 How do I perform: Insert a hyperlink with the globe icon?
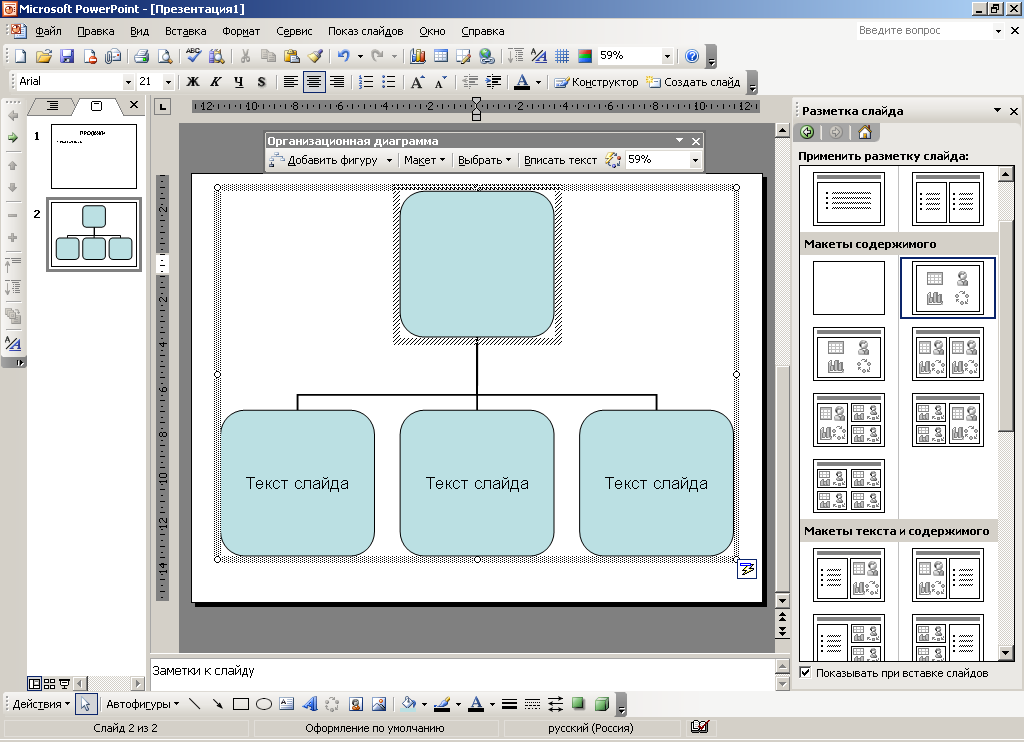[x=487, y=56]
